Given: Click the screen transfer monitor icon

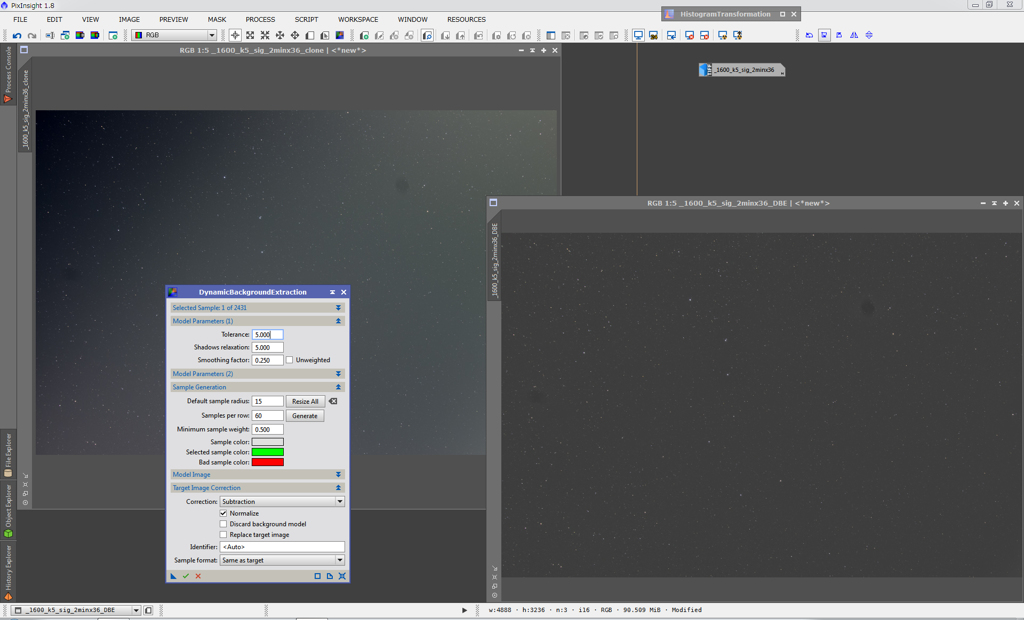Looking at the screenshot, I should (638, 35).
